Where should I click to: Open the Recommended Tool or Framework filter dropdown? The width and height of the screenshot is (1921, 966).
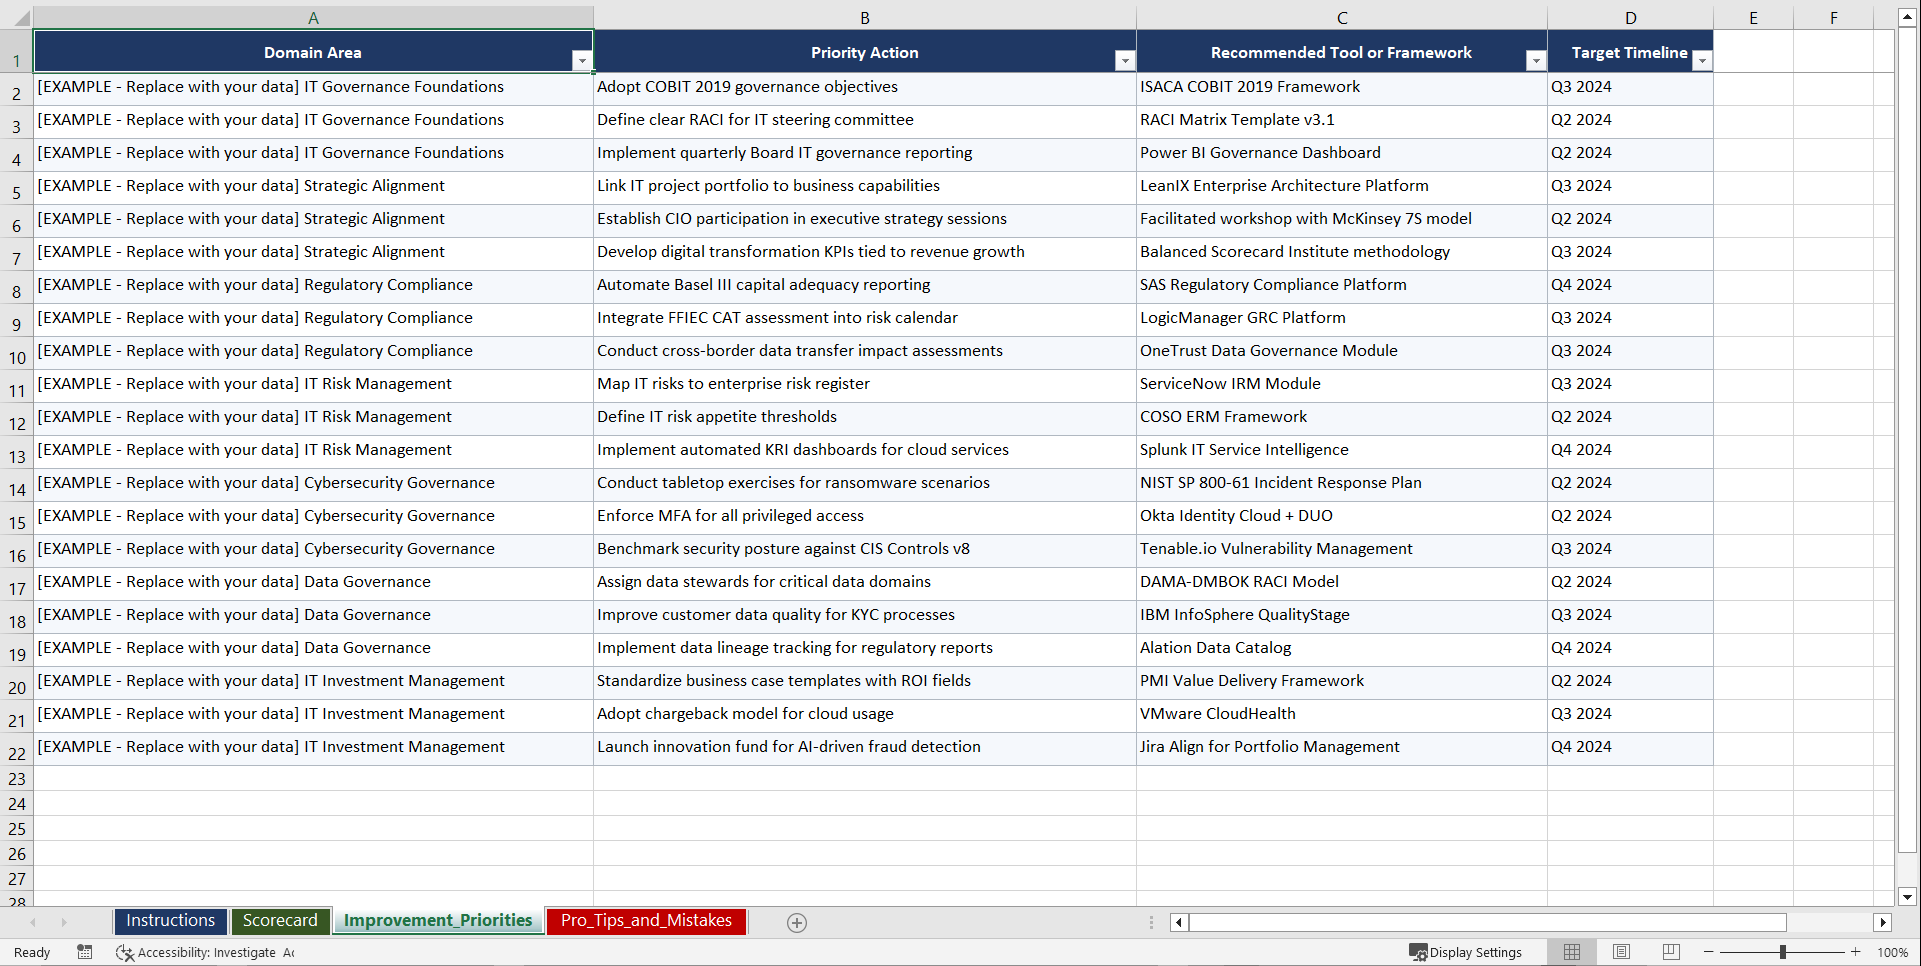click(x=1537, y=60)
